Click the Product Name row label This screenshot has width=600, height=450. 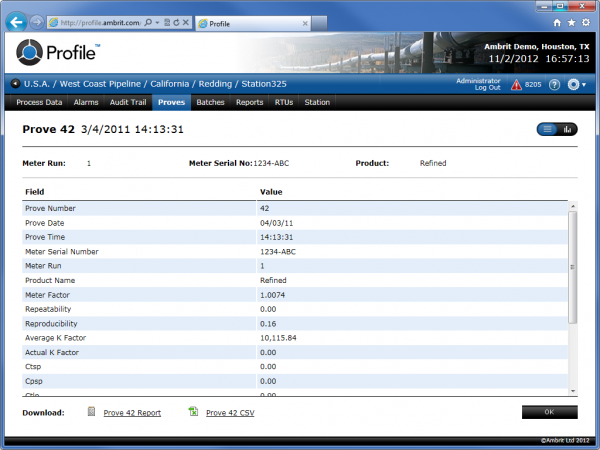click(50, 280)
